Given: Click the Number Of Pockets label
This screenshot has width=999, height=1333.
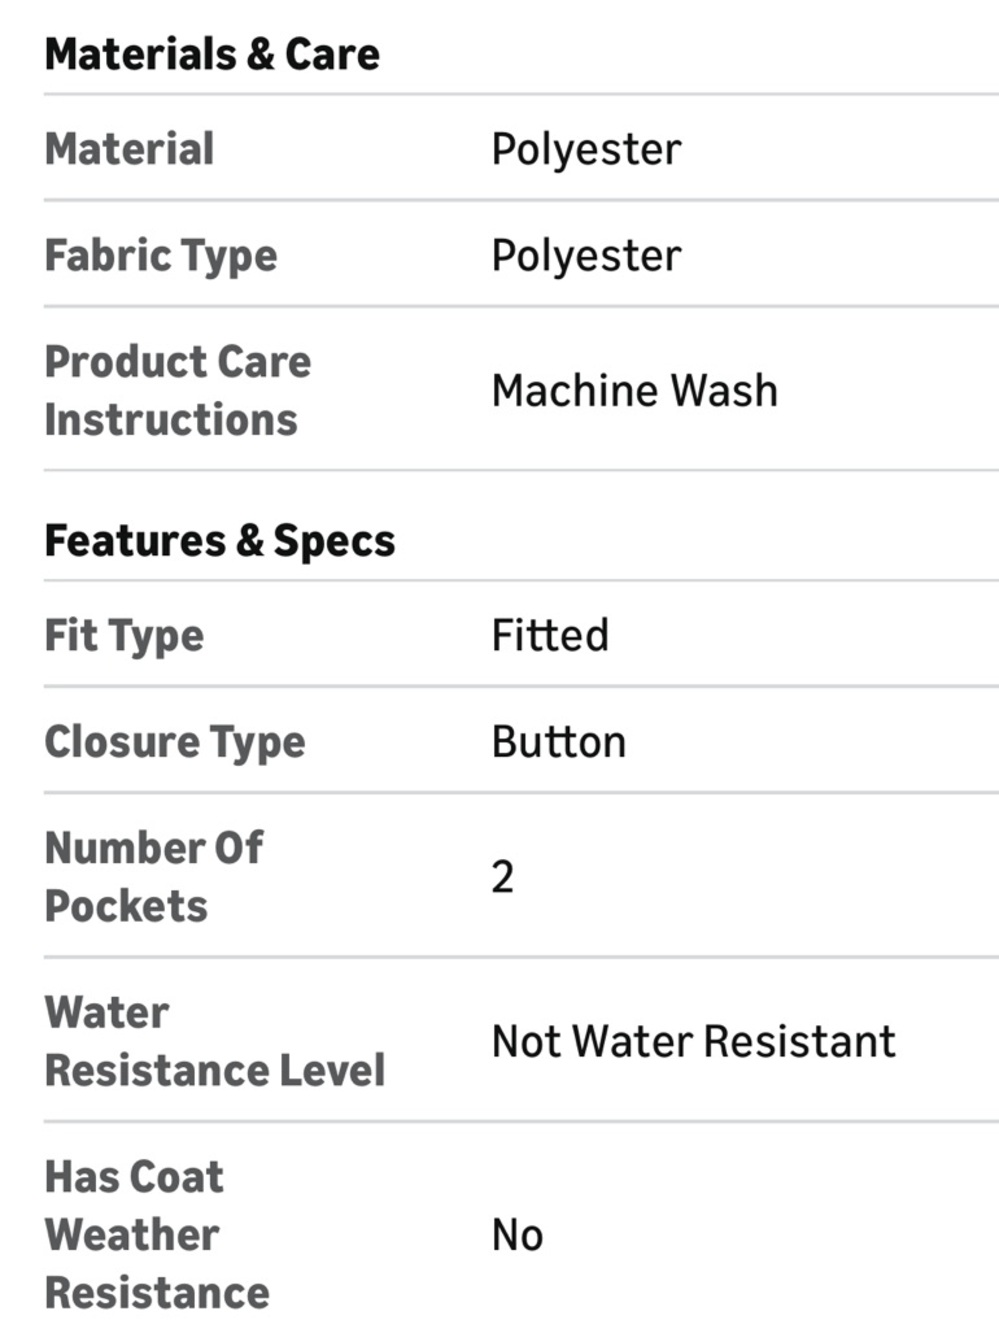Looking at the screenshot, I should 154,877.
